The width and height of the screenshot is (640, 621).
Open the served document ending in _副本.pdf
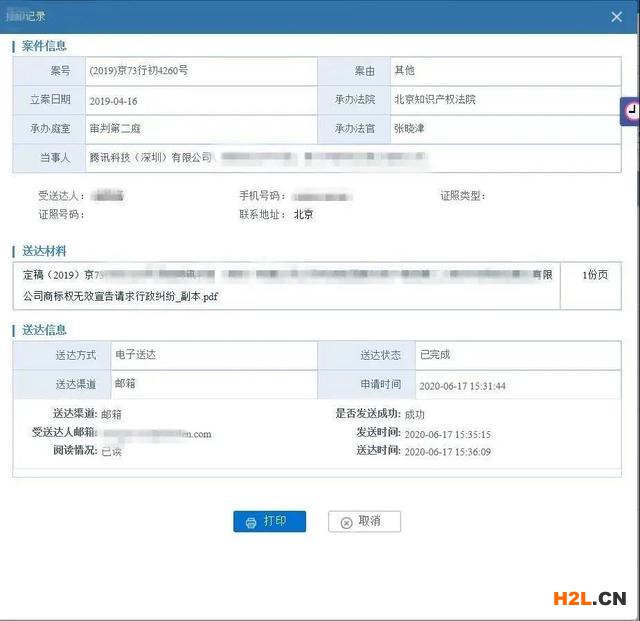pos(120,296)
